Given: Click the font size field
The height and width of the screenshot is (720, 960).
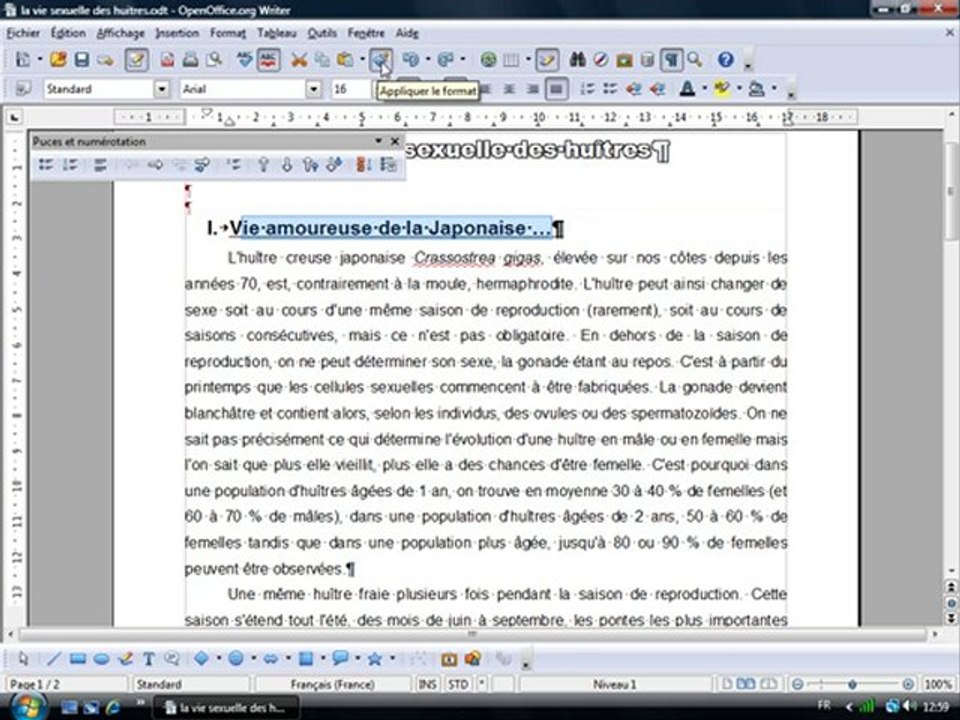Looking at the screenshot, I should point(351,89).
